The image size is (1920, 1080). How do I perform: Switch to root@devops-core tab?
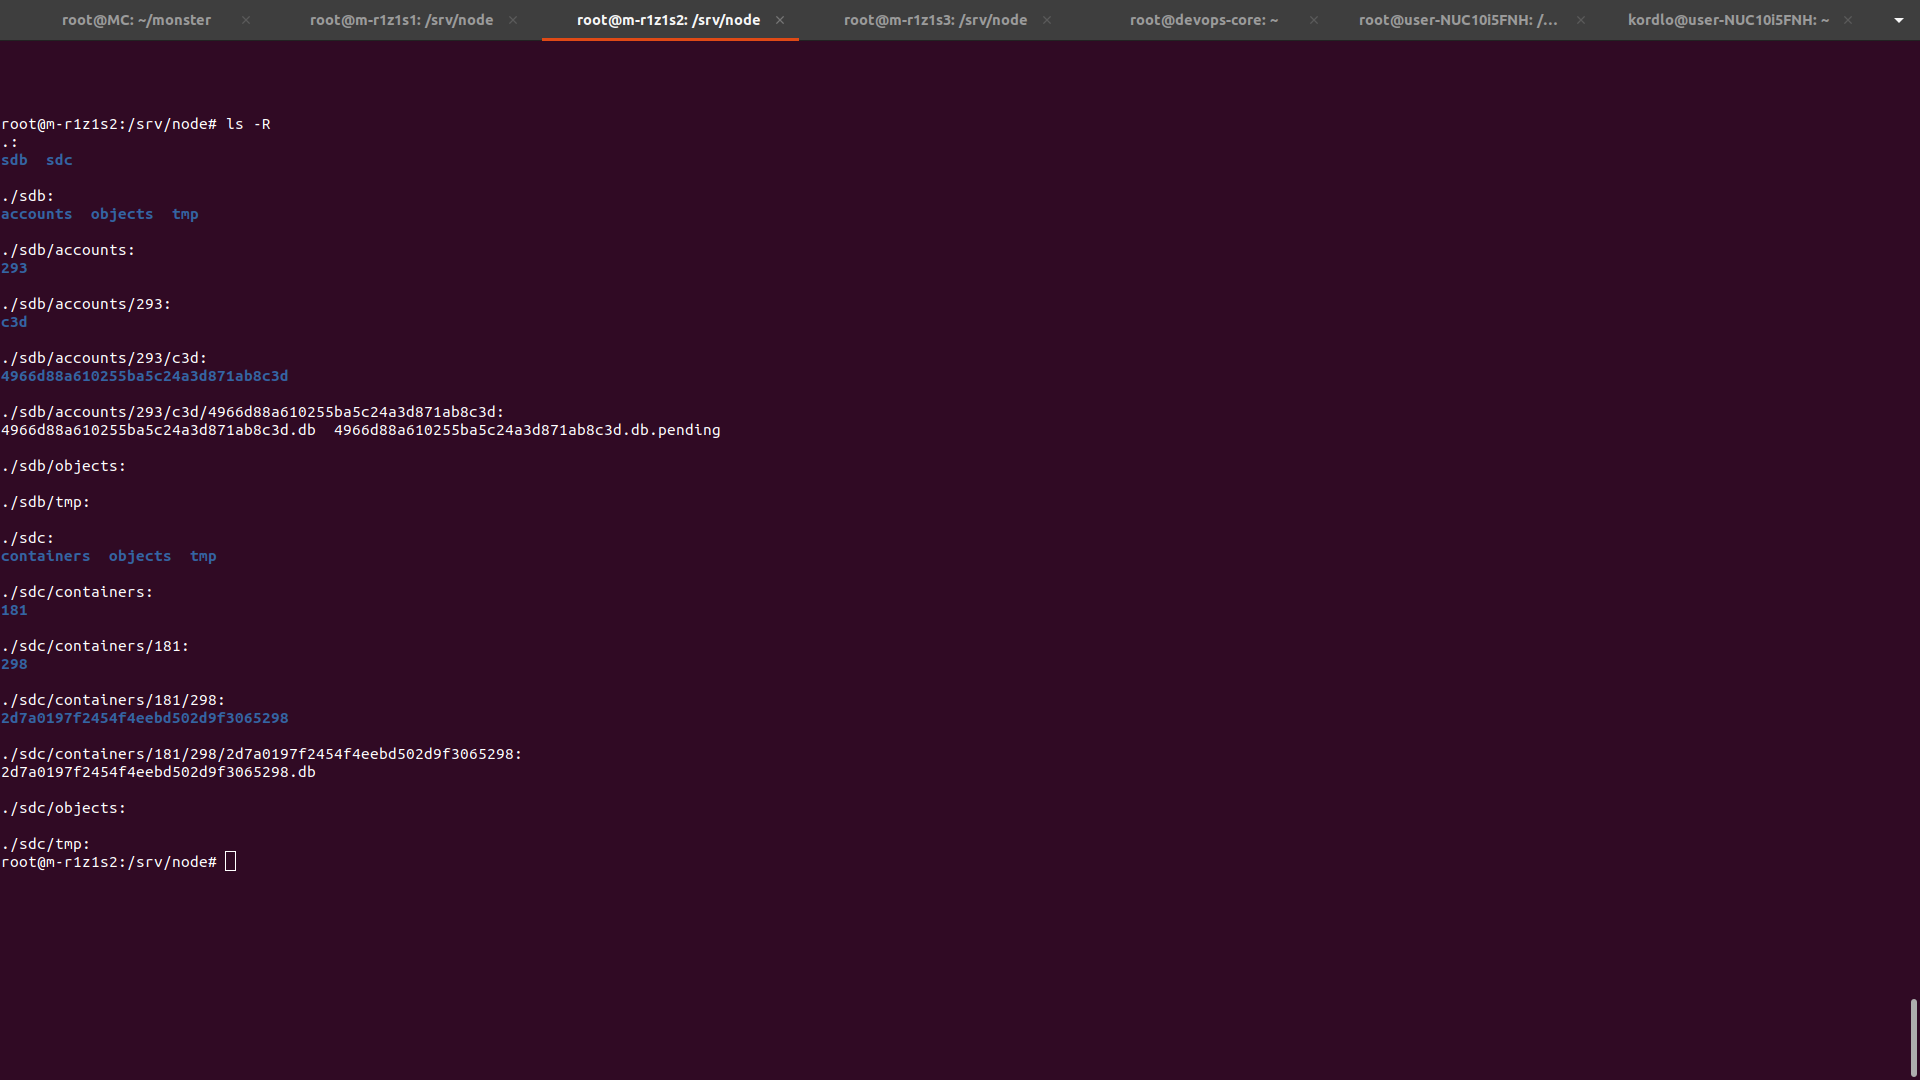1203,20
